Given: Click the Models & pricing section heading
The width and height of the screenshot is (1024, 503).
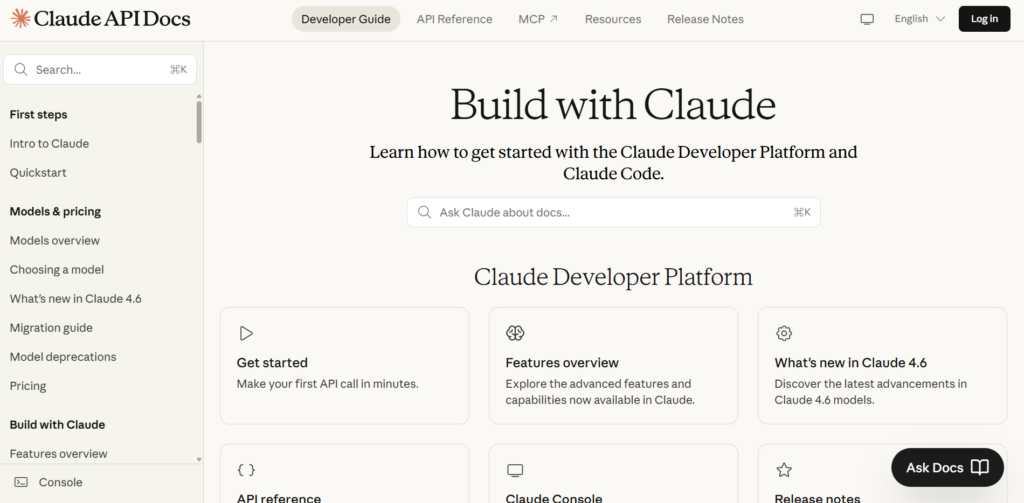Looking at the screenshot, I should (56, 211).
